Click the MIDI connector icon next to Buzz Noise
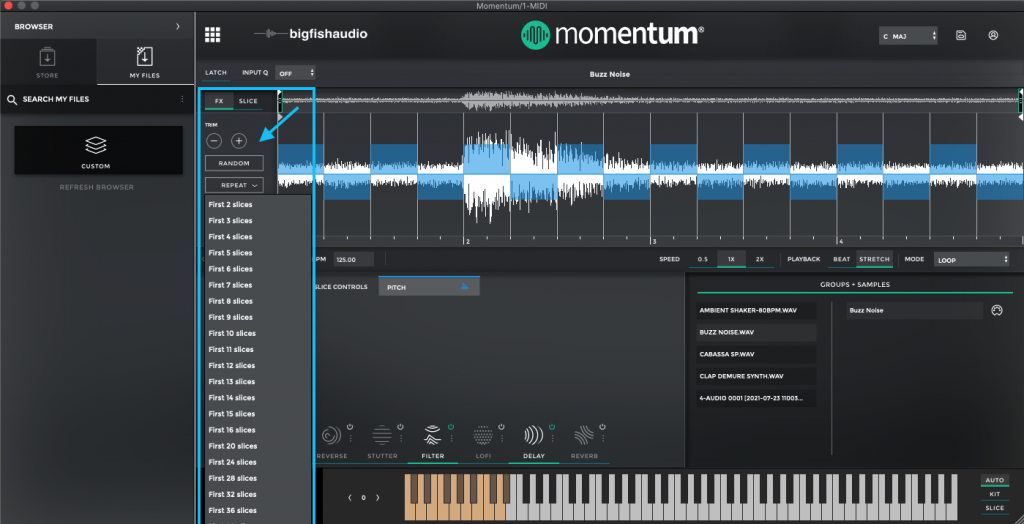This screenshot has height=524, width=1024. 996,310
